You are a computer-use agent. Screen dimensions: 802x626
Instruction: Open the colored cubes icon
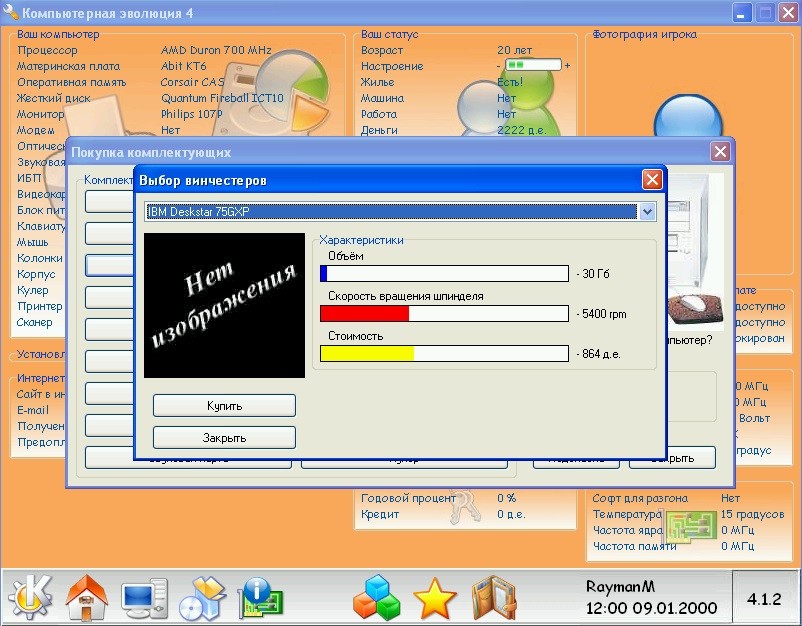coord(376,597)
